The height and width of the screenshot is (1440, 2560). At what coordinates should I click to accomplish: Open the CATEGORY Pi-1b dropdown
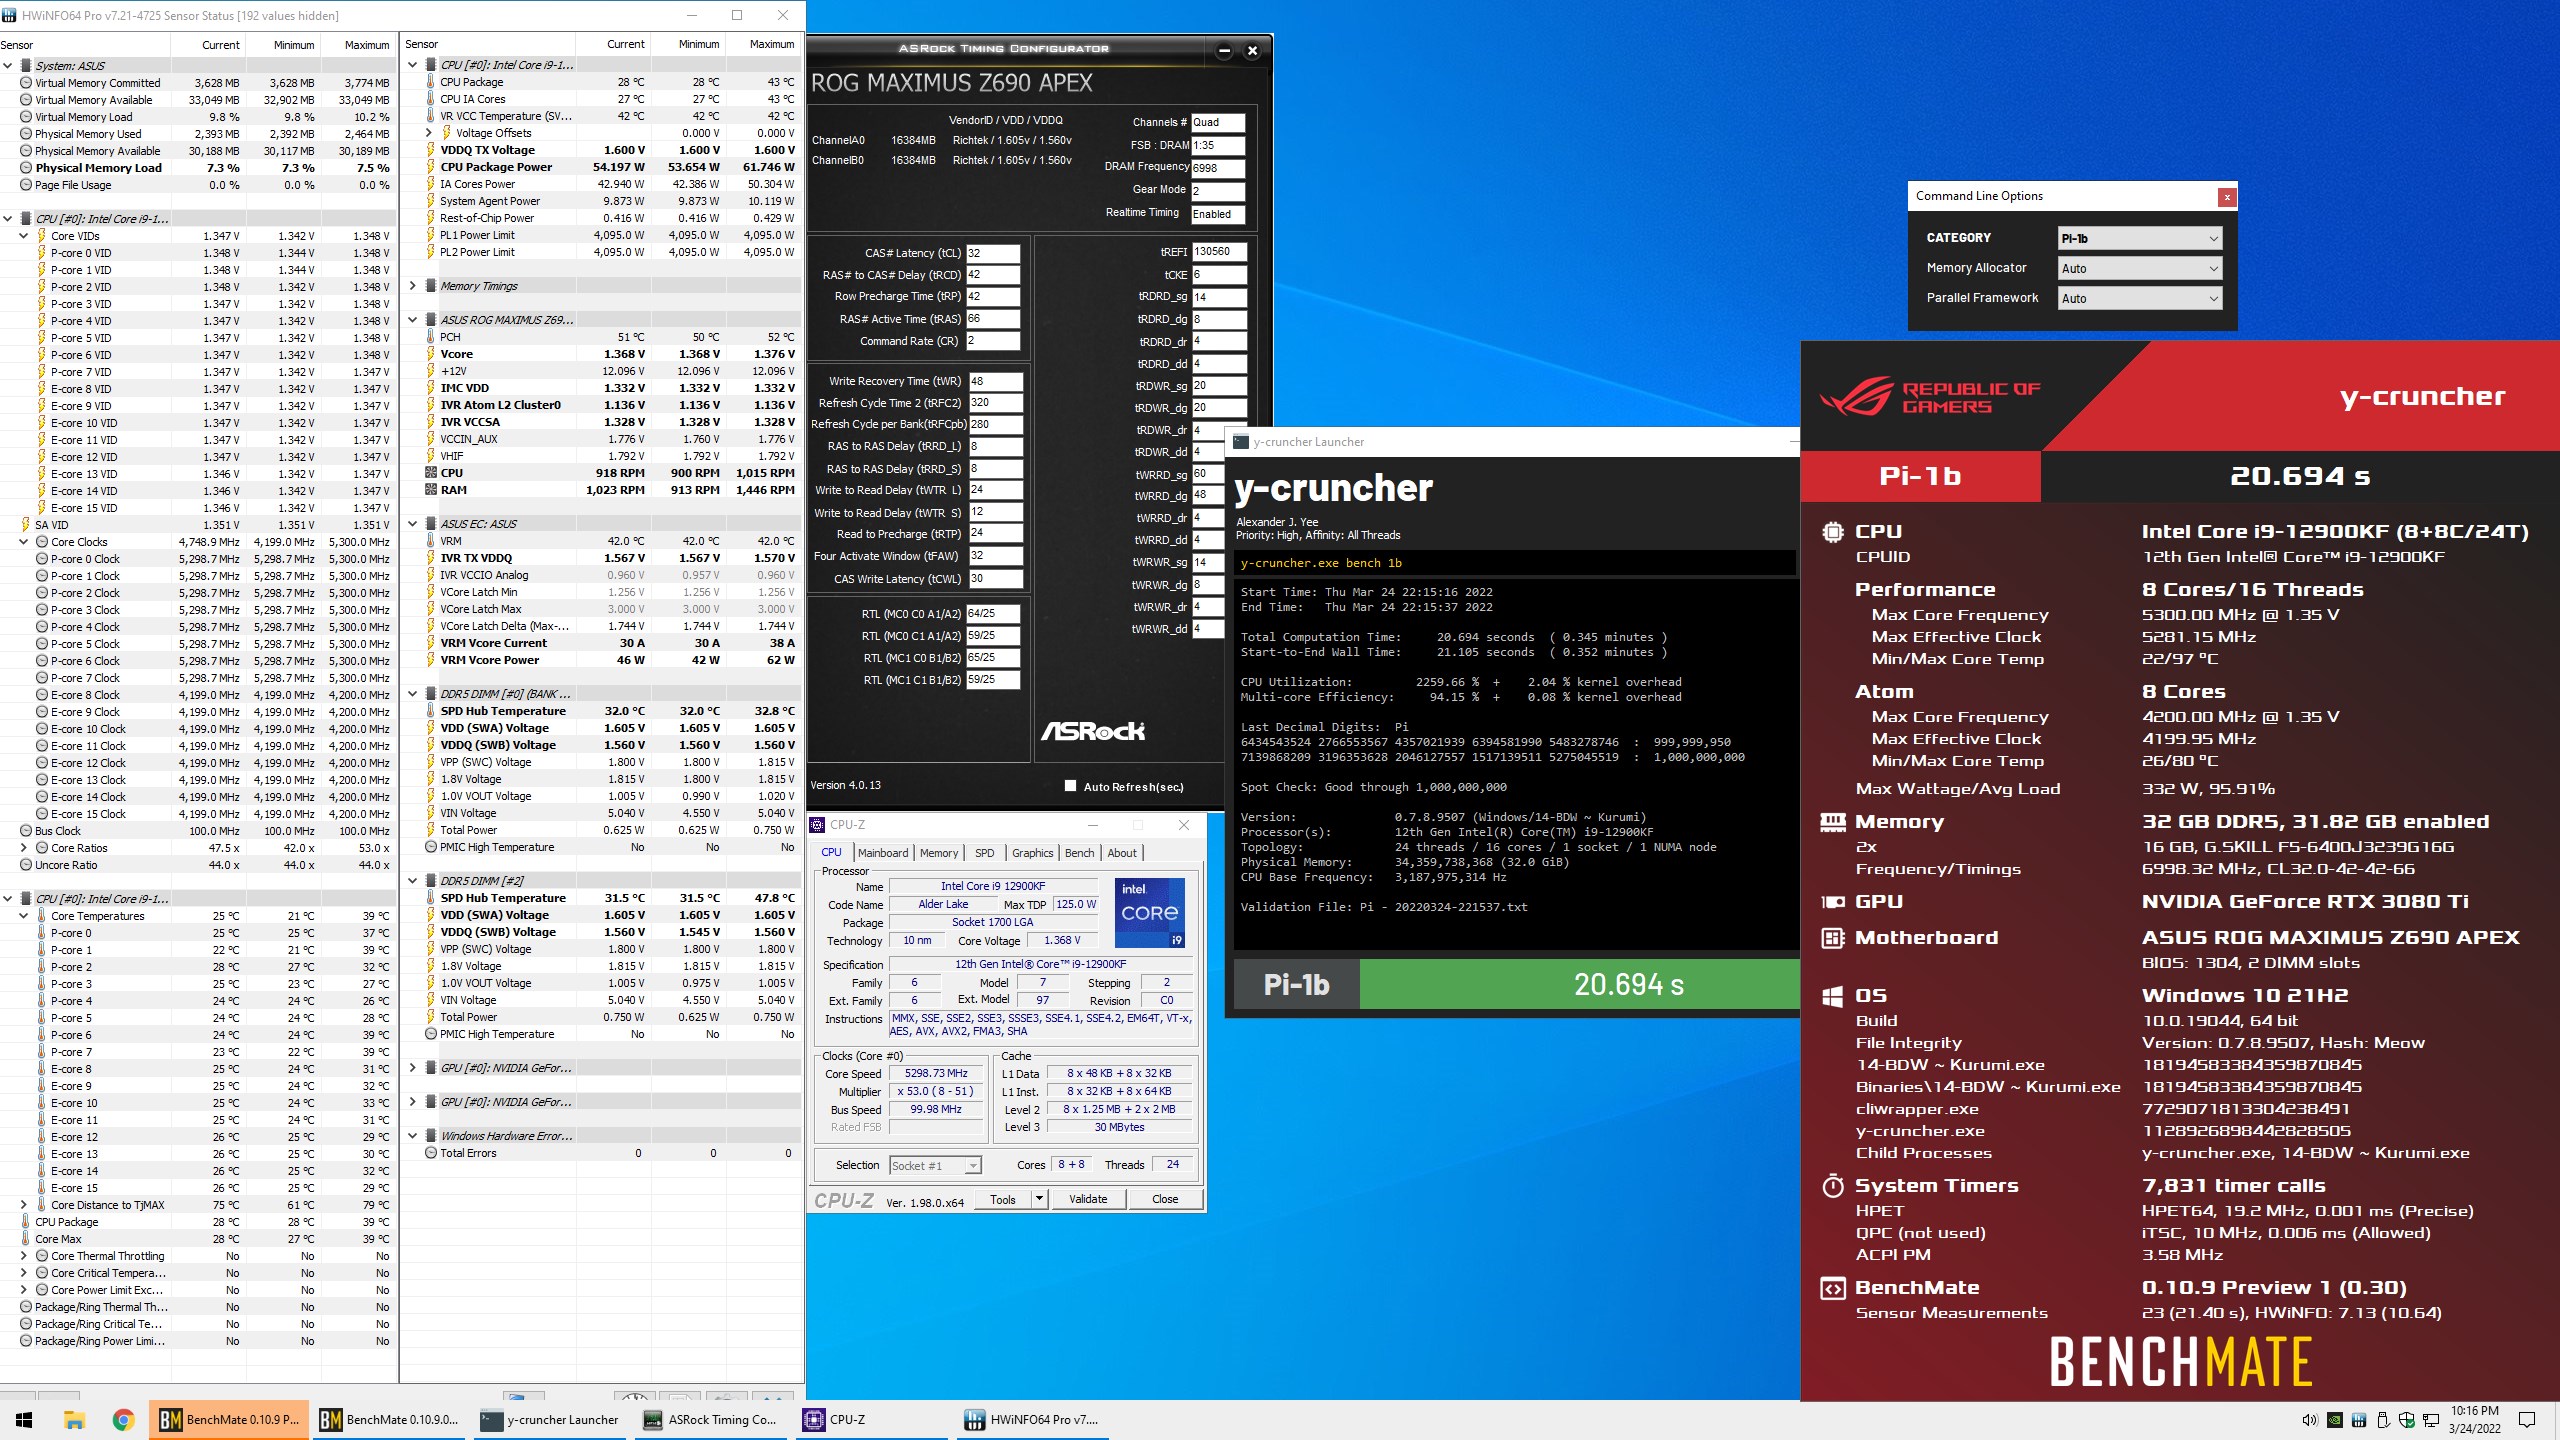(2140, 238)
